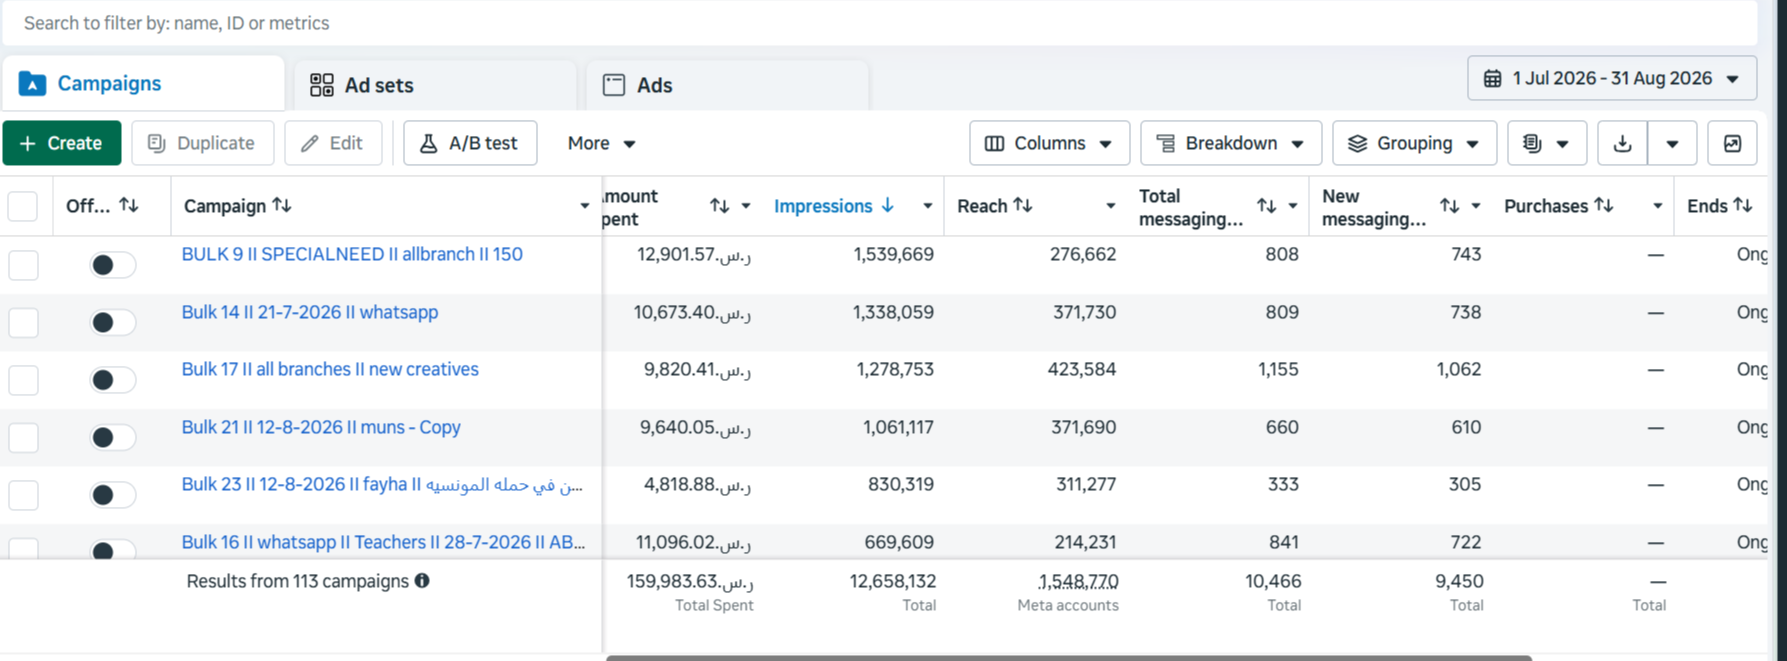Toggle the Bulk 14 whatsapp campaign switch
1787x661 pixels.
(112, 322)
